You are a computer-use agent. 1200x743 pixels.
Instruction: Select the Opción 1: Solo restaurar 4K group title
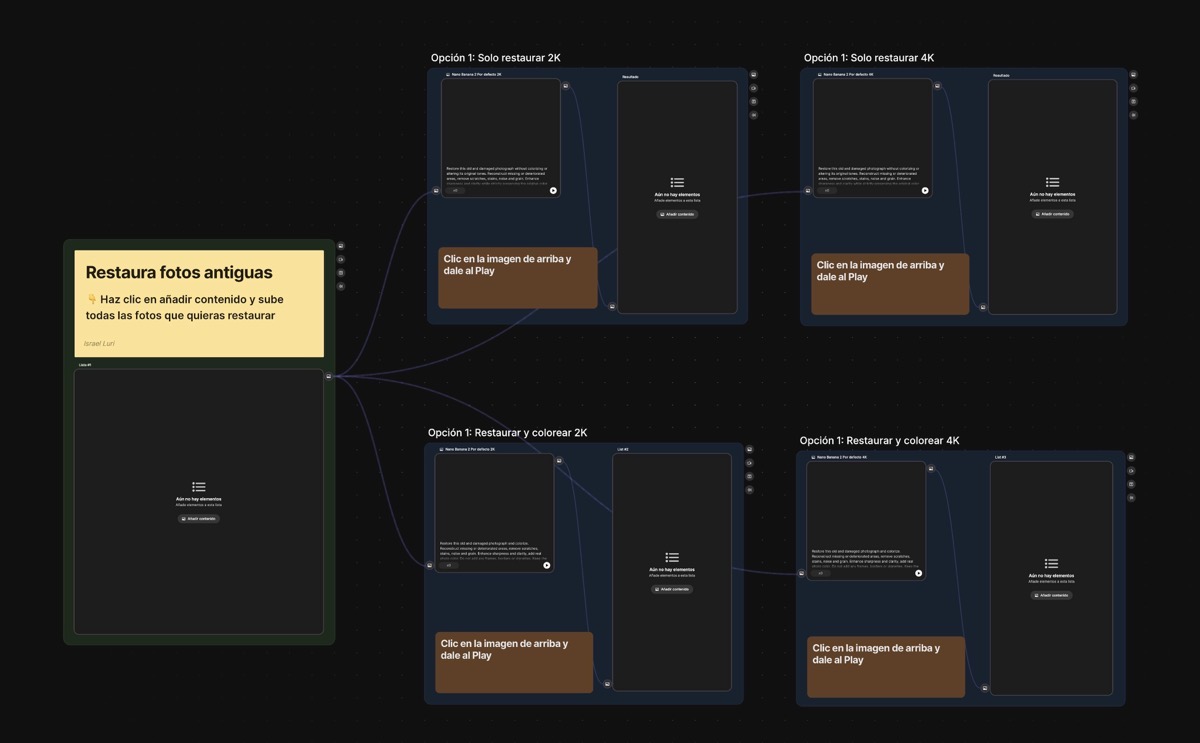(866, 57)
